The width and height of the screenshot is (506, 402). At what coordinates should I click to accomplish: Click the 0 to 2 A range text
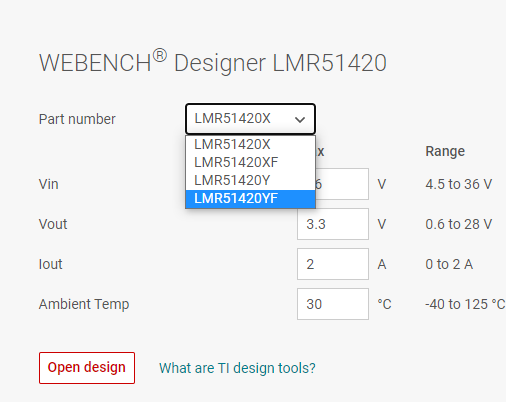(x=449, y=264)
